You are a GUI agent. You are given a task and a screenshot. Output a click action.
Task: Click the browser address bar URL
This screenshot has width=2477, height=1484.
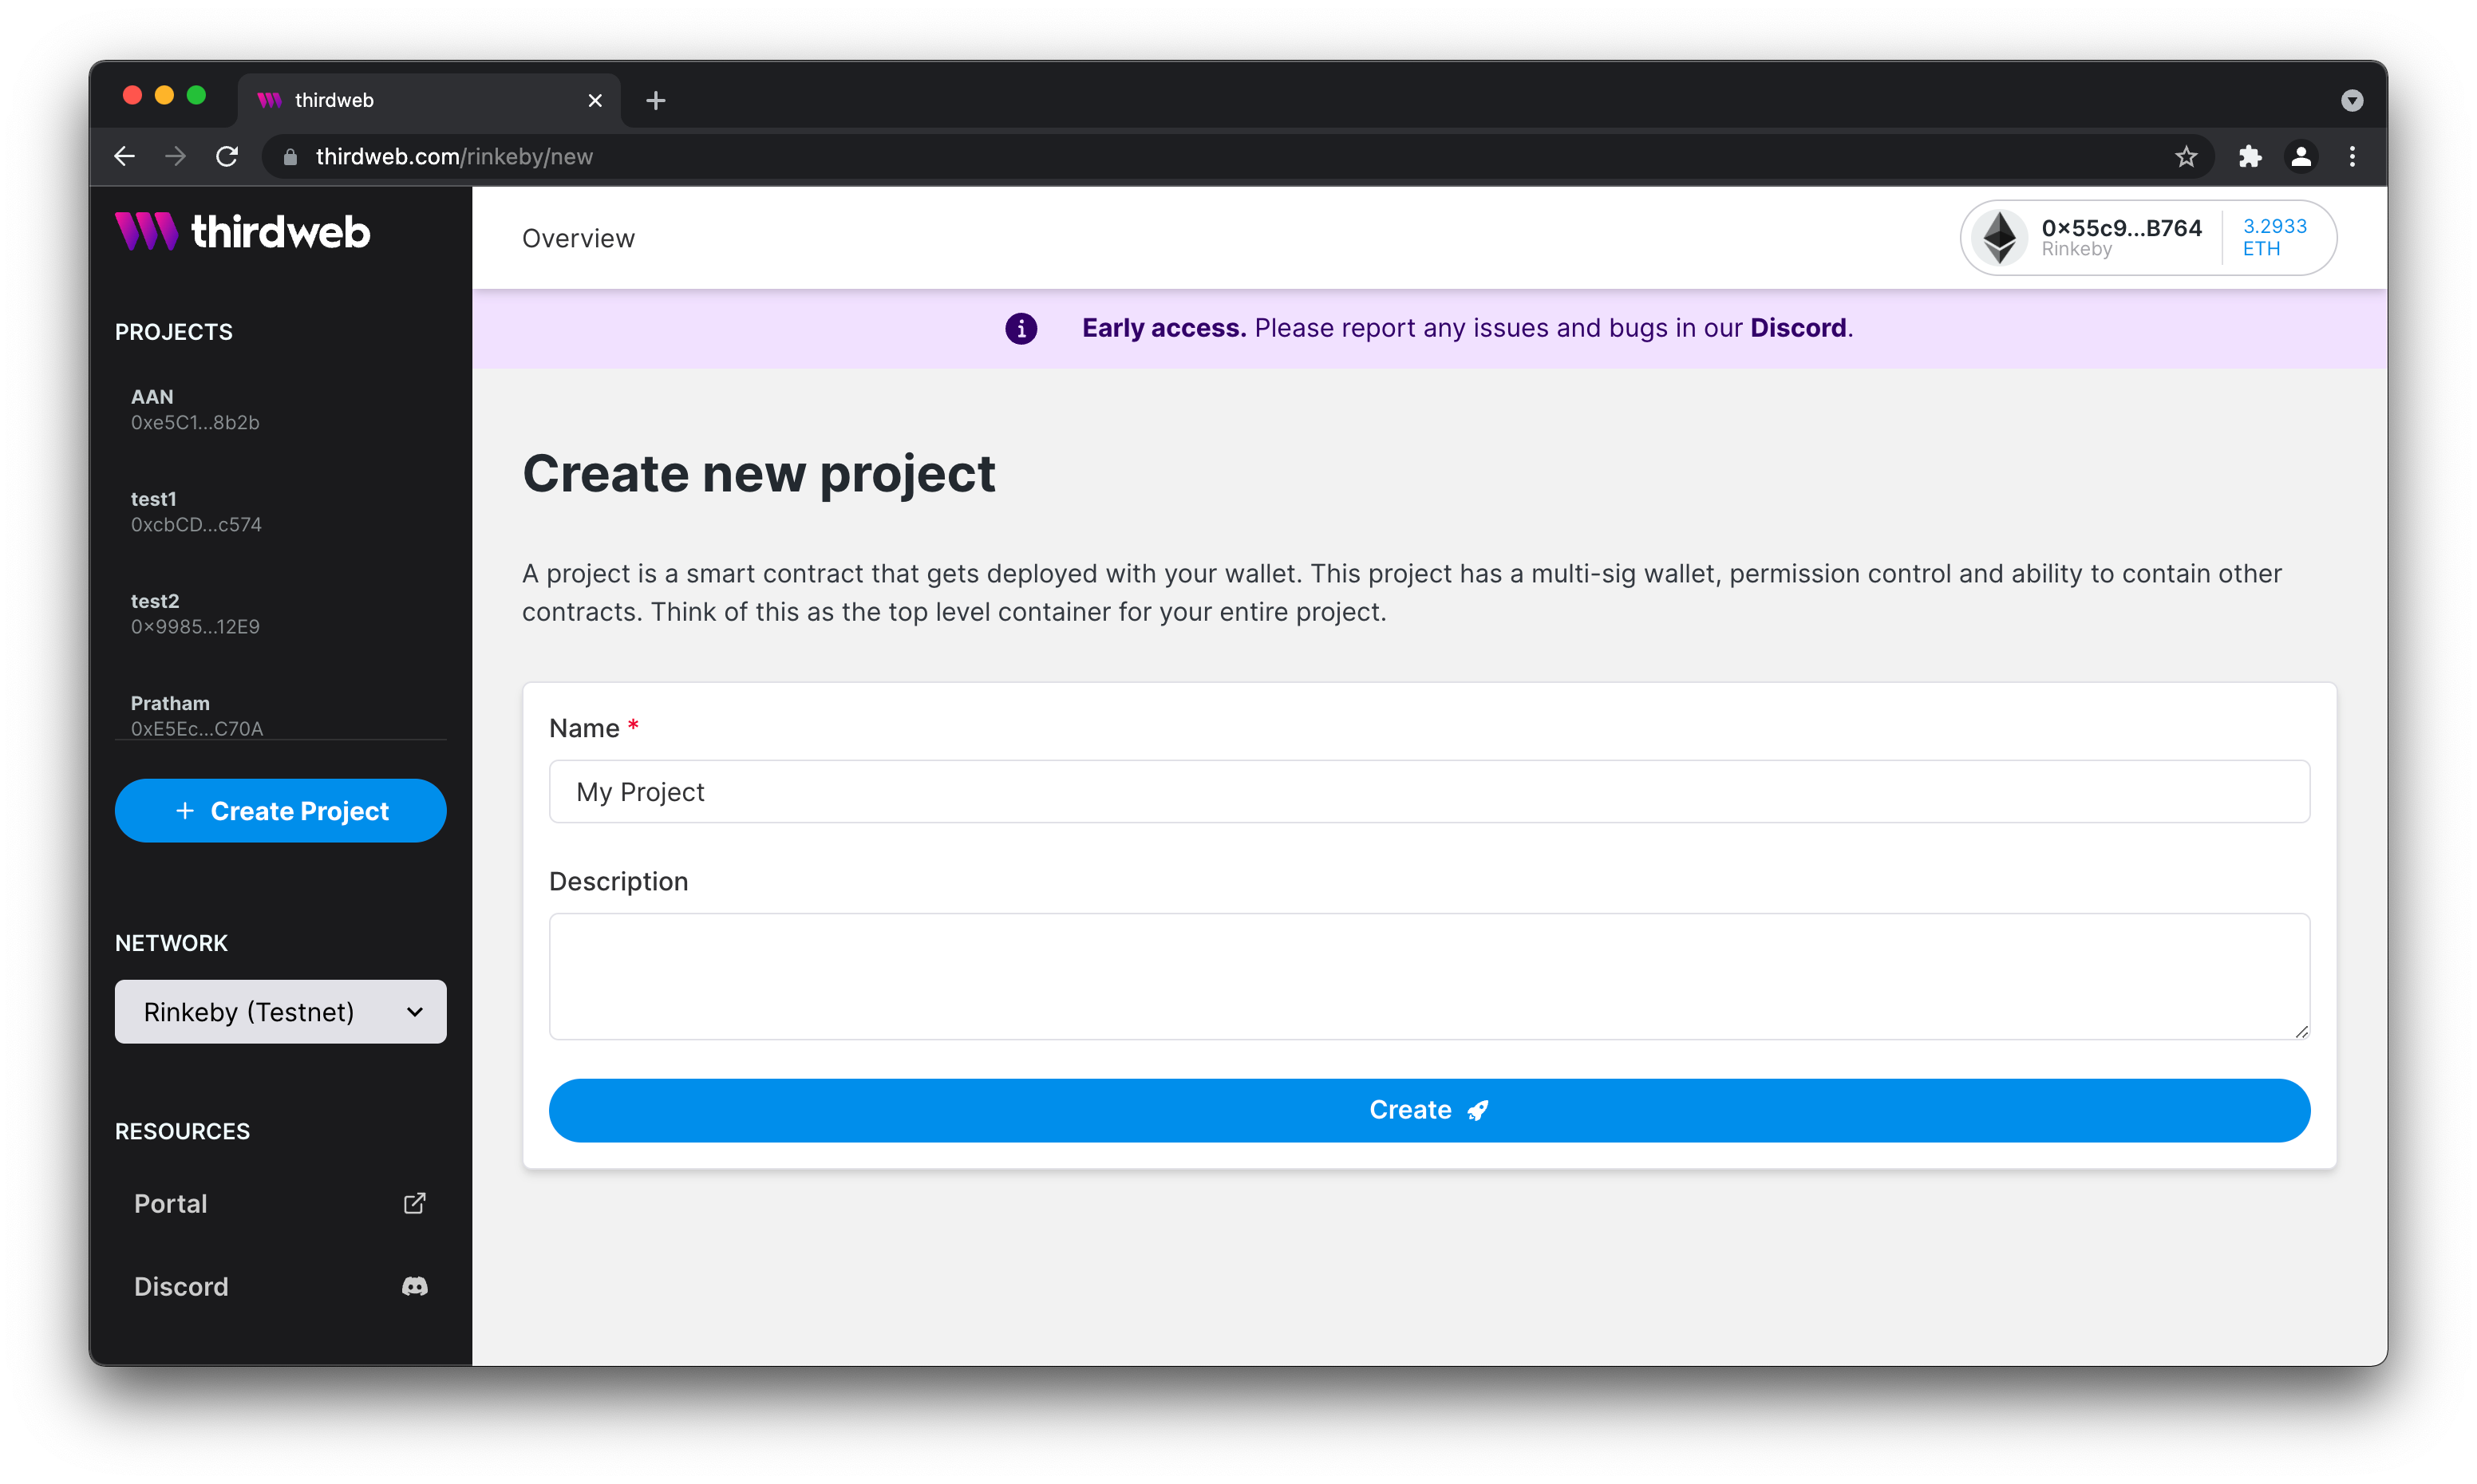tap(454, 157)
